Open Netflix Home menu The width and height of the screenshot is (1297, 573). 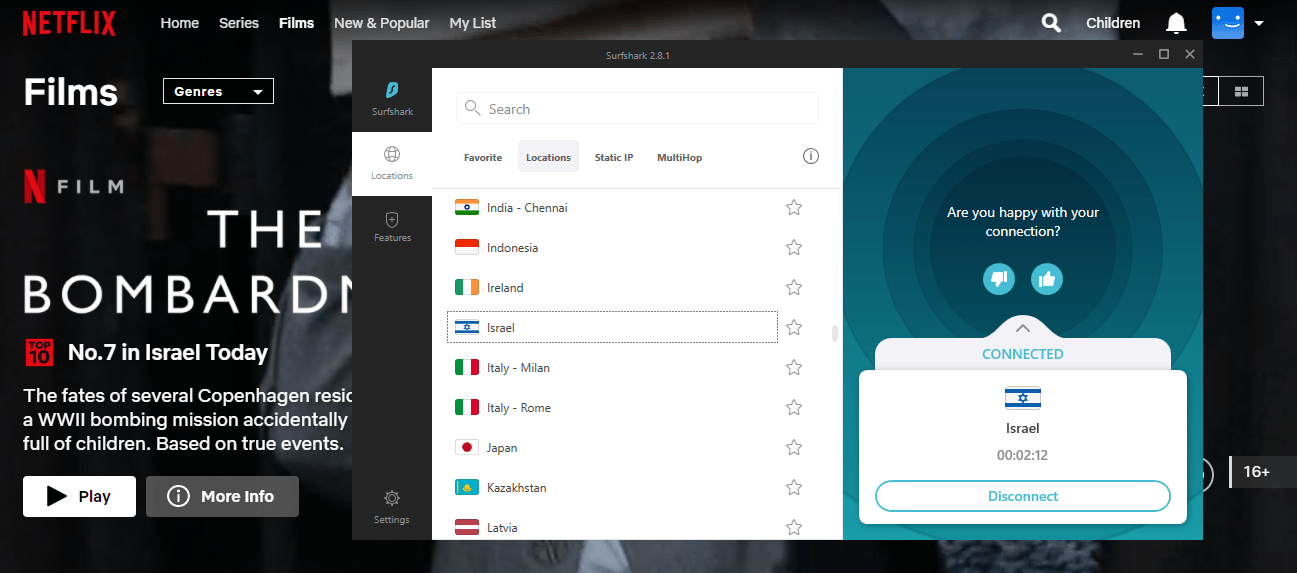click(180, 23)
